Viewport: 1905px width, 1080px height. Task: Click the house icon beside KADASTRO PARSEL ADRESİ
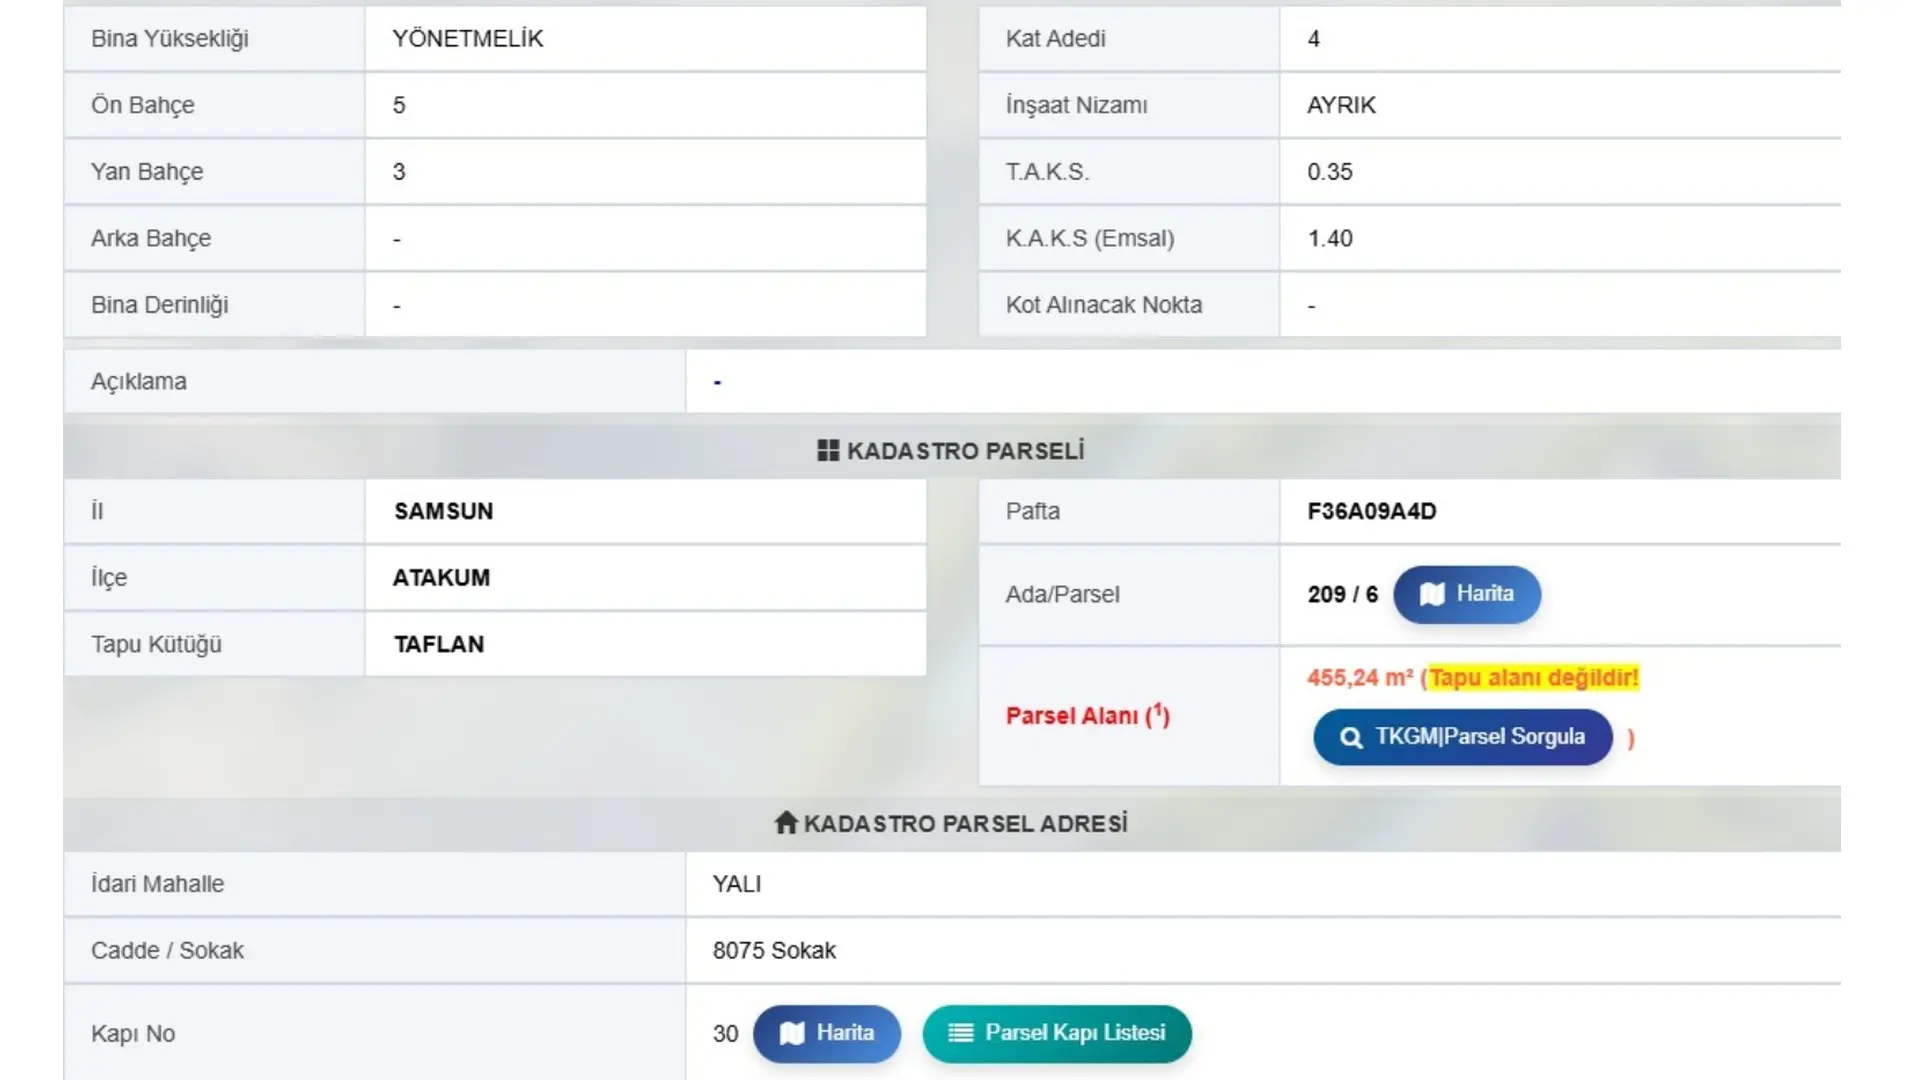[x=786, y=823]
